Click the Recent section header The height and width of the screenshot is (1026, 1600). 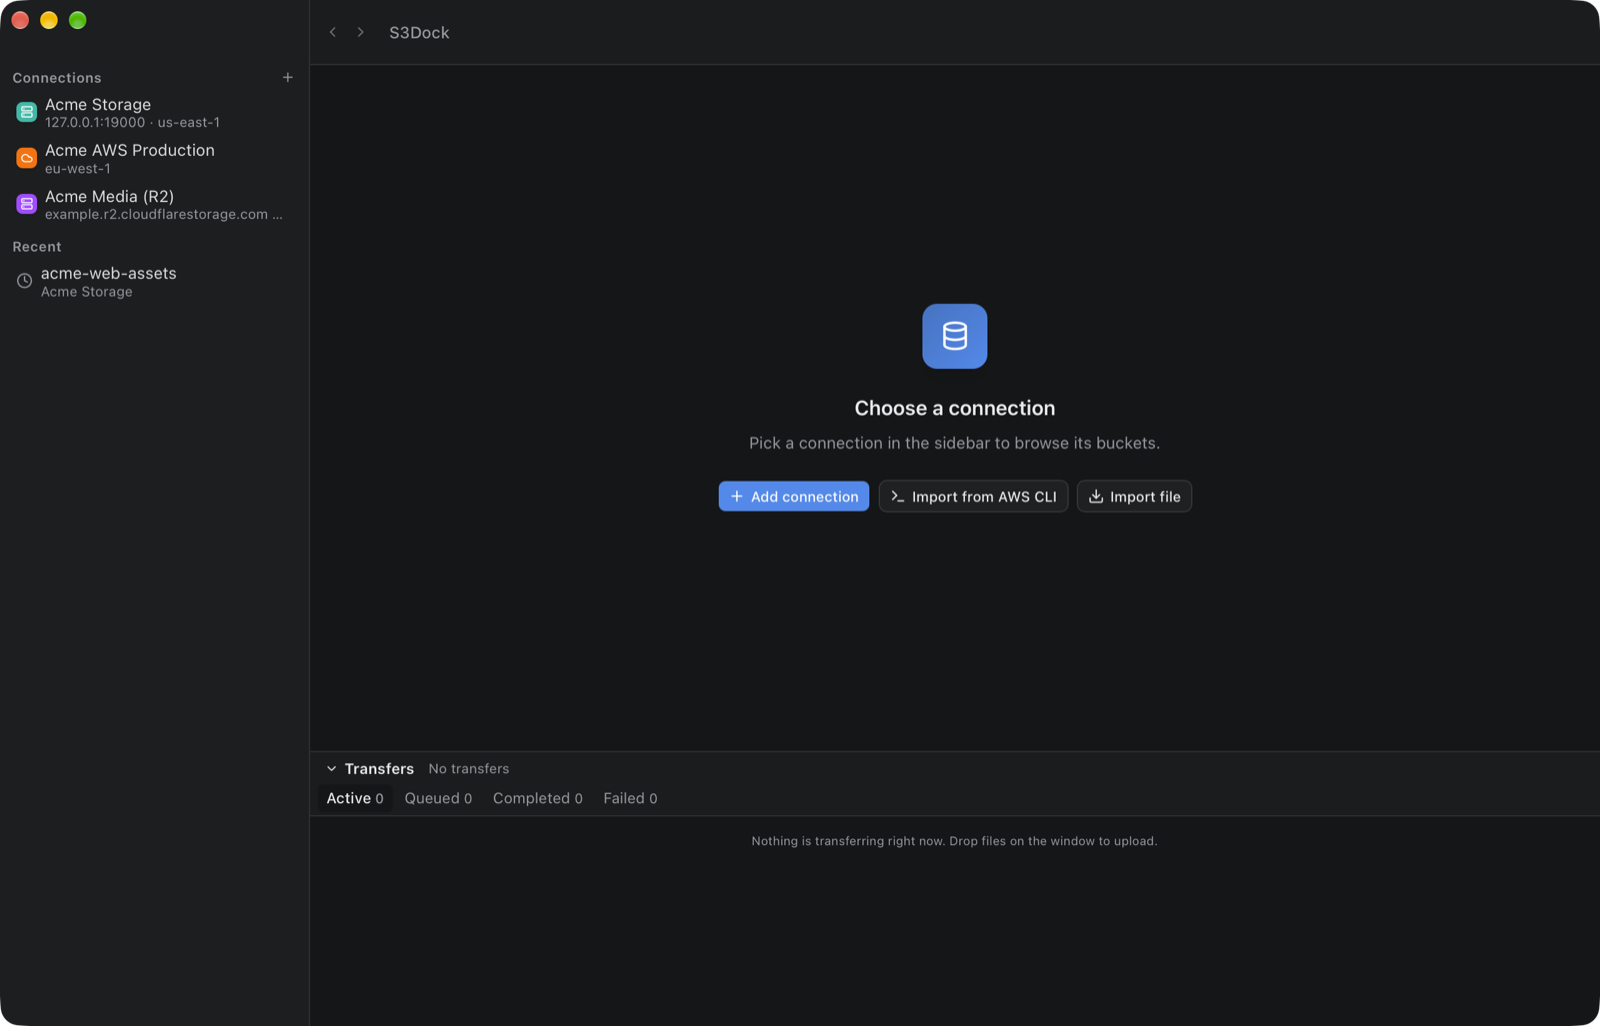[37, 247]
